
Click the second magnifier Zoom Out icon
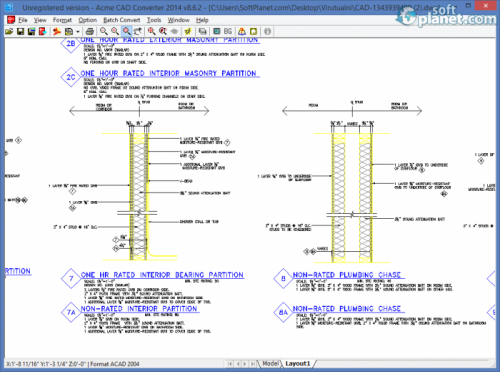[x=115, y=31]
